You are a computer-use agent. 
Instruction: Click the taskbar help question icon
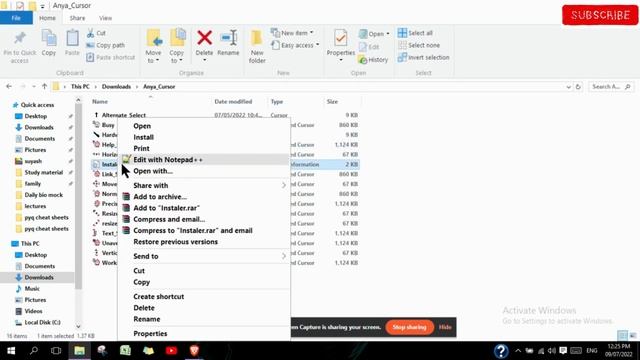(501, 351)
